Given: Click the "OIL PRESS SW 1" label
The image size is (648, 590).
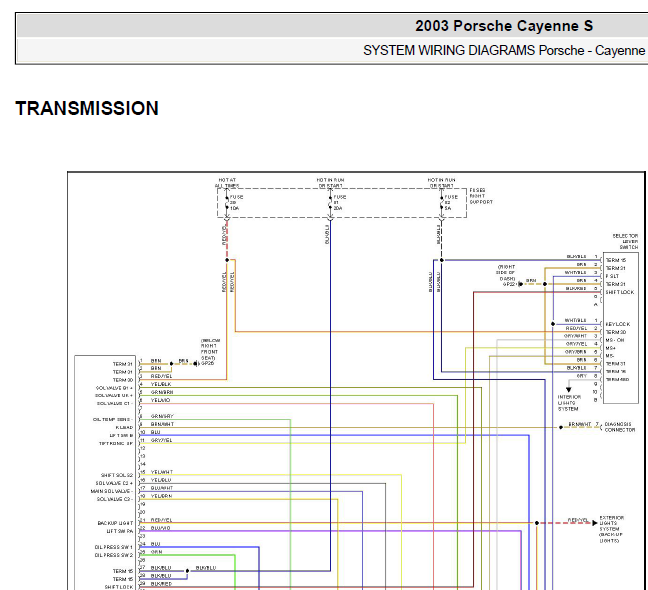Looking at the screenshot, I should tap(114, 547).
